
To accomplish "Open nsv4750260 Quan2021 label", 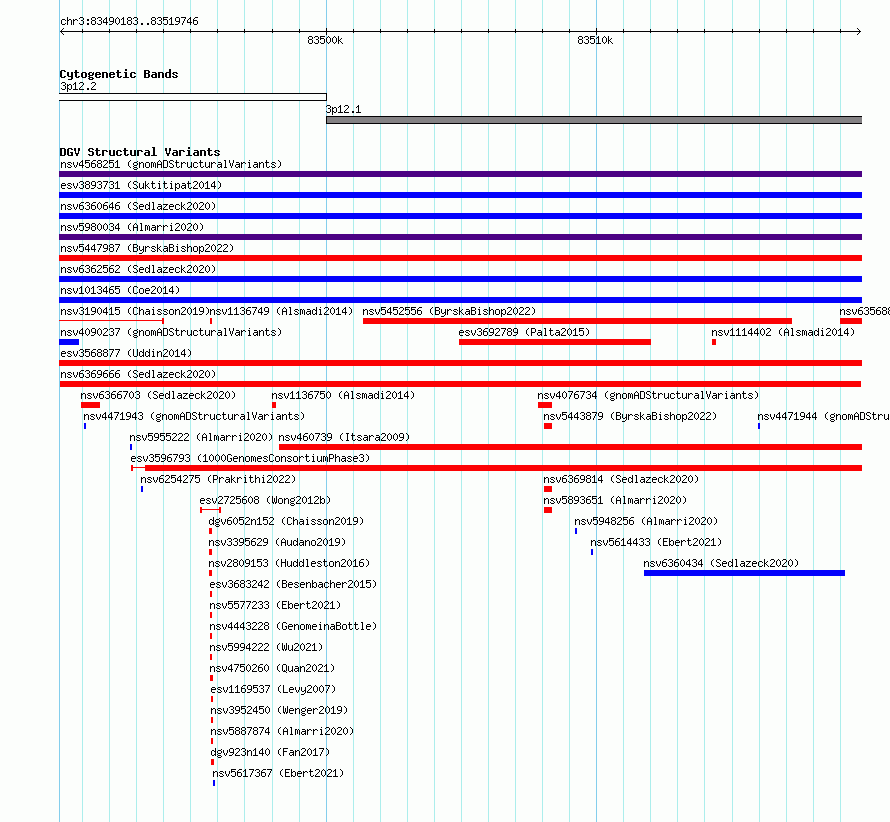I will [272, 669].
